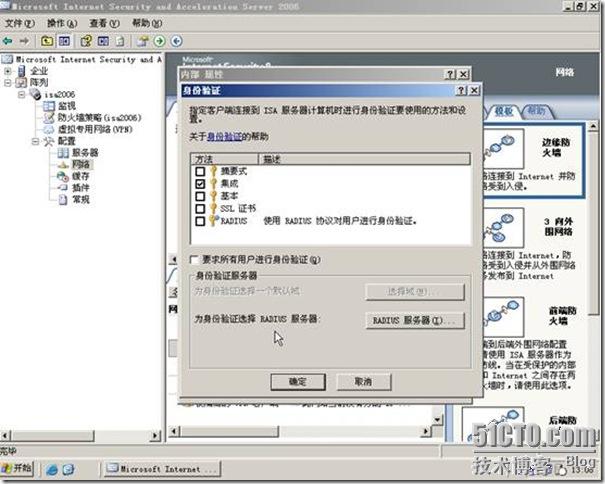The width and height of the screenshot is (605, 484).
Task: Switch to the 帮助 tab on right pane
Action: (537, 111)
